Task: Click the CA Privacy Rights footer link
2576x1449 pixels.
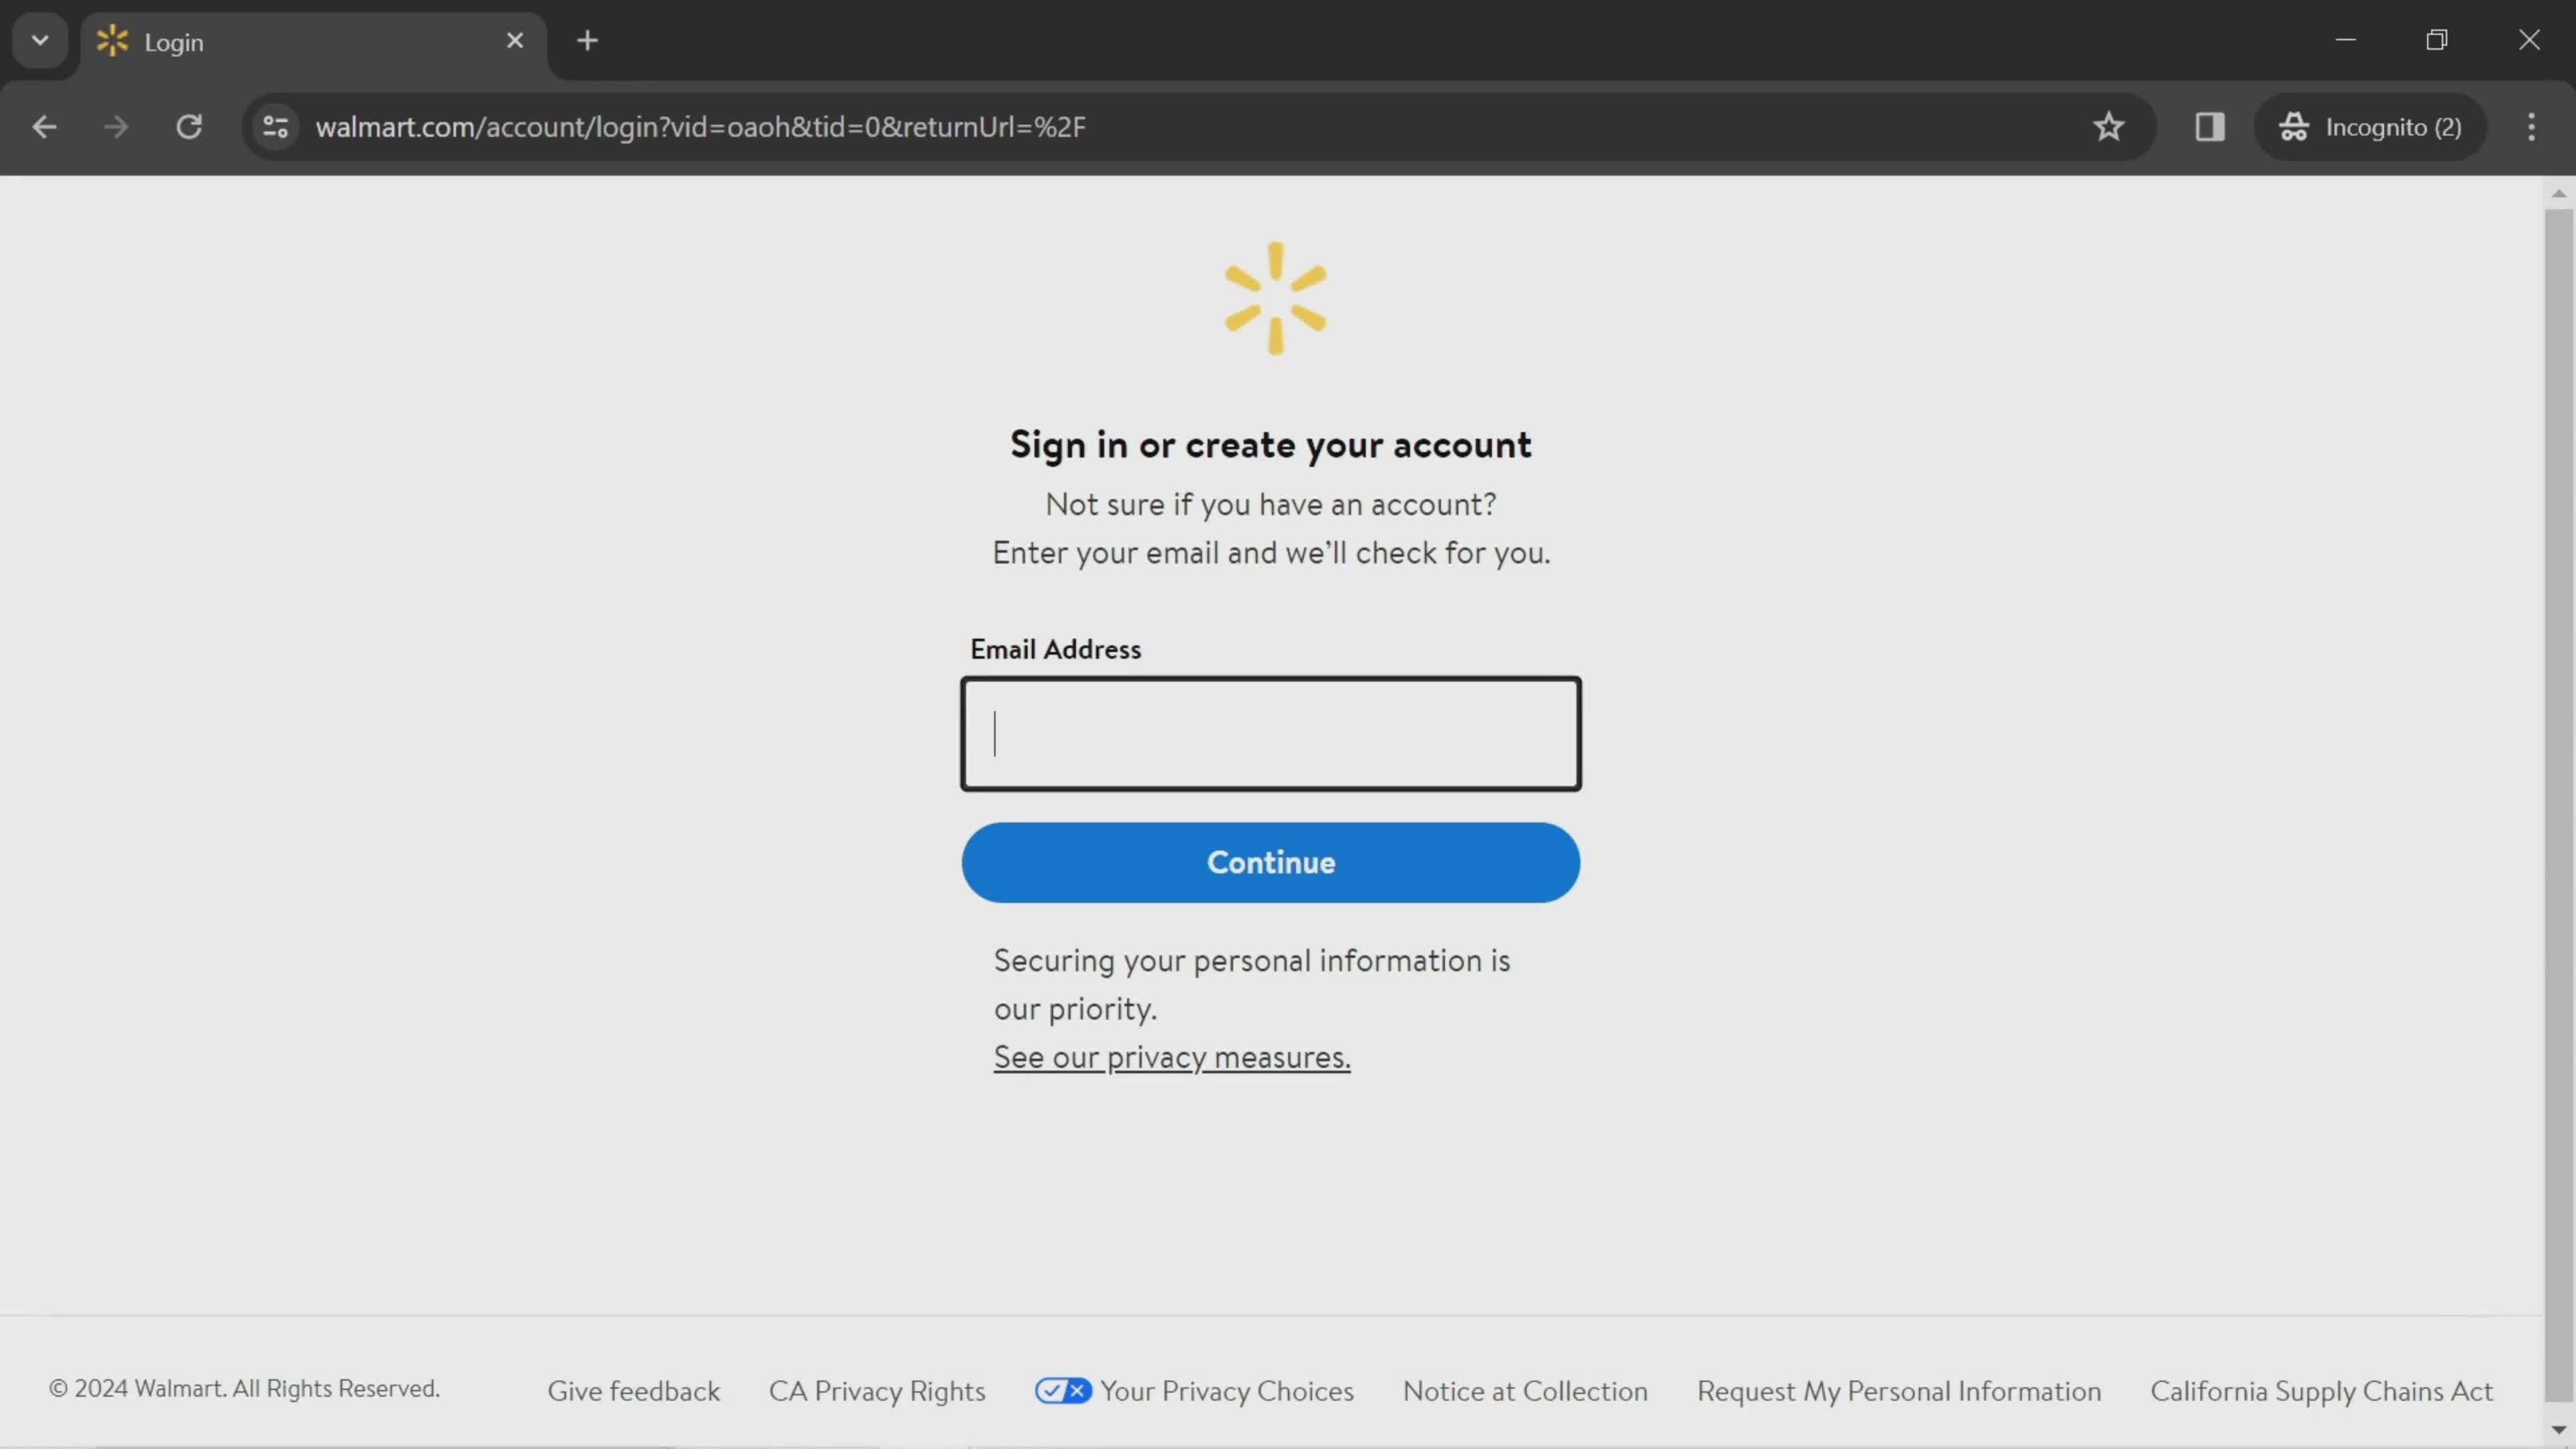Action: [877, 1391]
